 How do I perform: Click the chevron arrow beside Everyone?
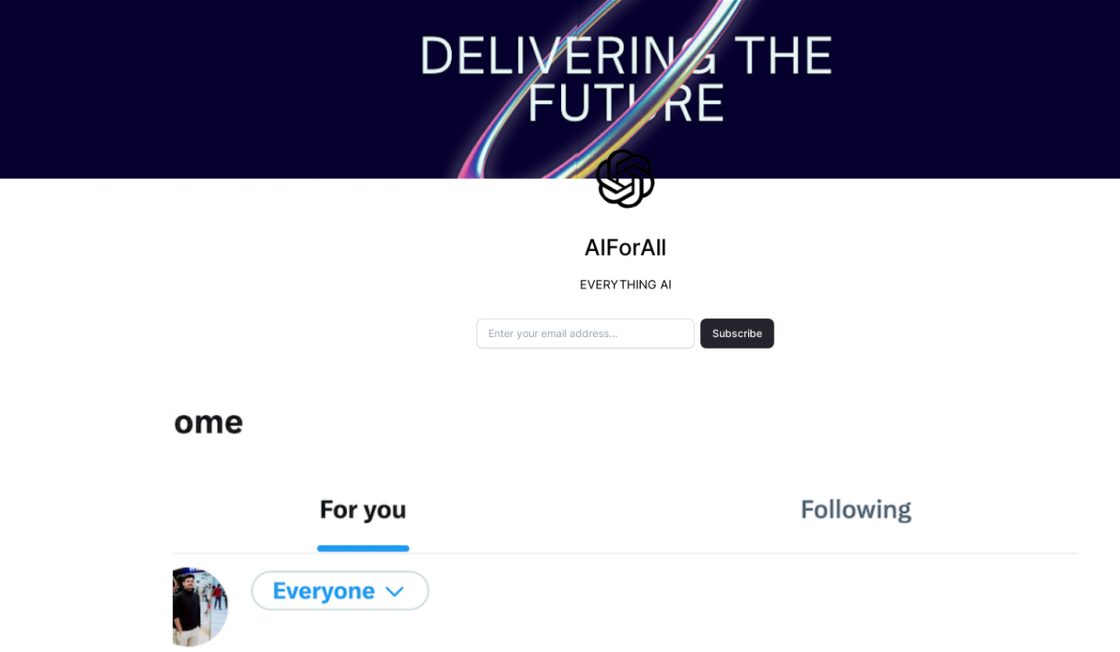point(395,592)
